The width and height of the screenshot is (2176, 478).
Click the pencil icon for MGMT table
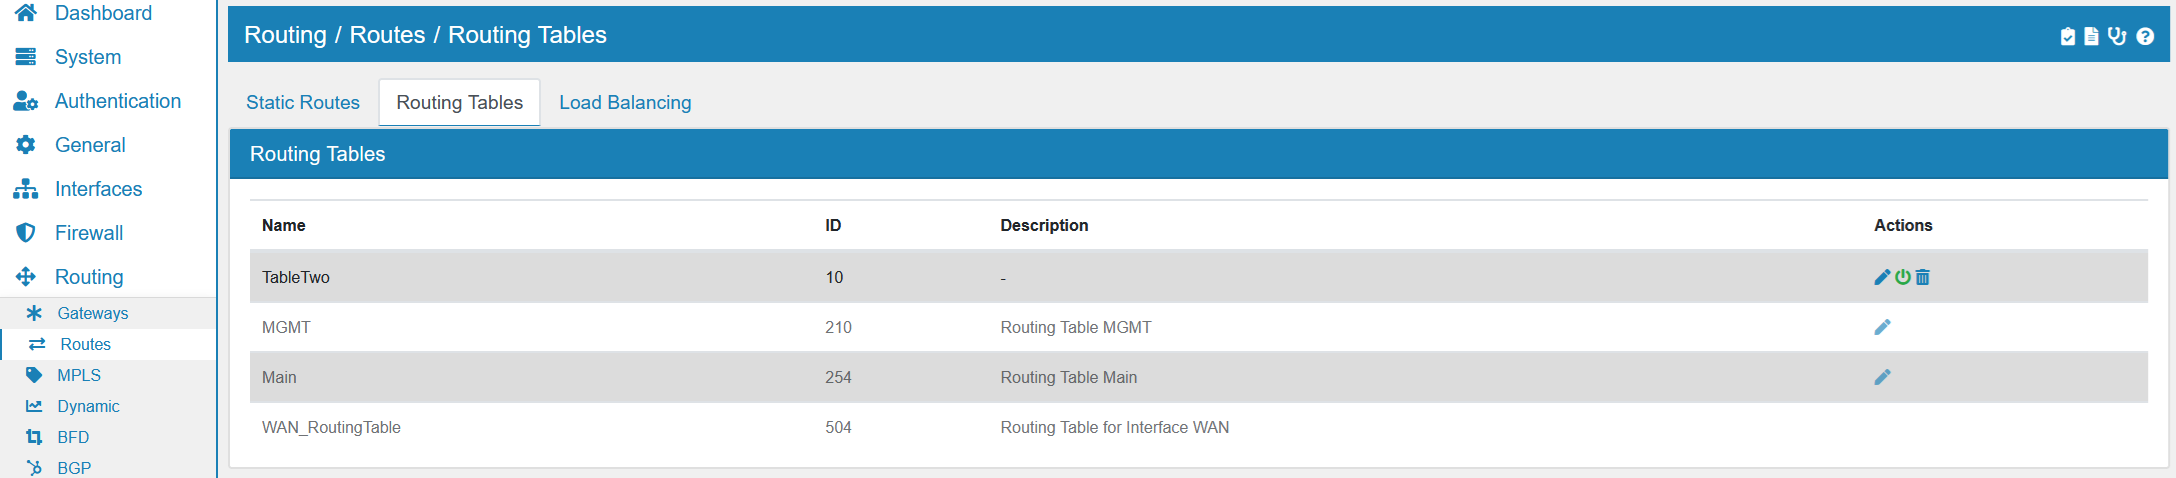click(1882, 327)
